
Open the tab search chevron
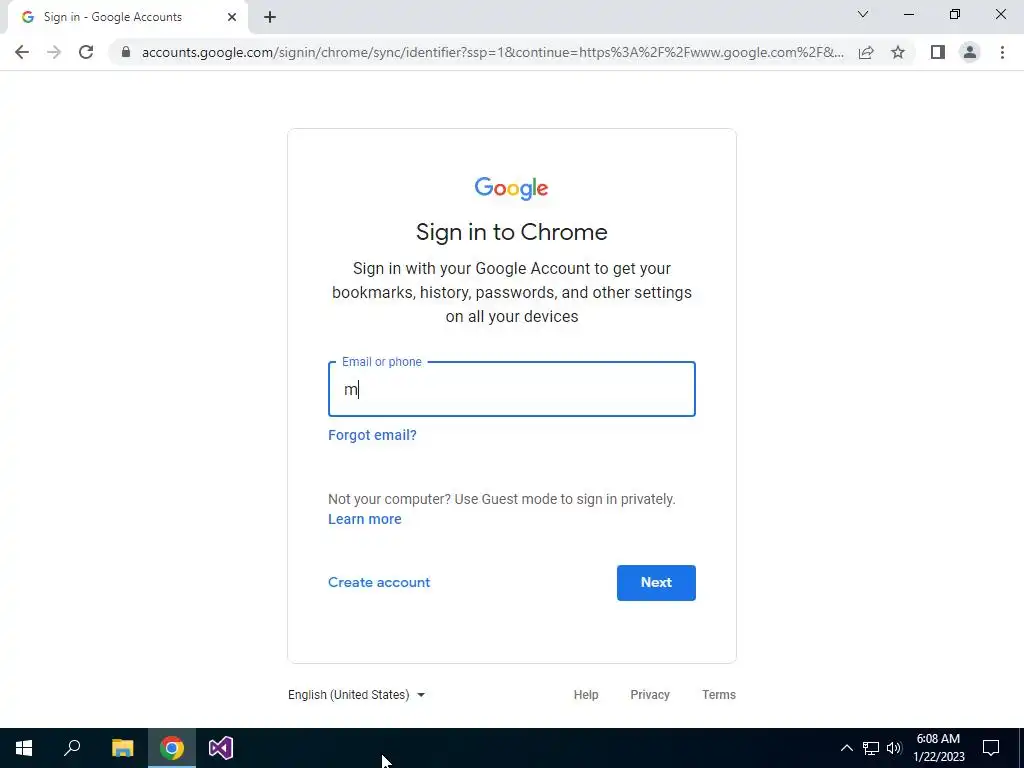point(863,14)
